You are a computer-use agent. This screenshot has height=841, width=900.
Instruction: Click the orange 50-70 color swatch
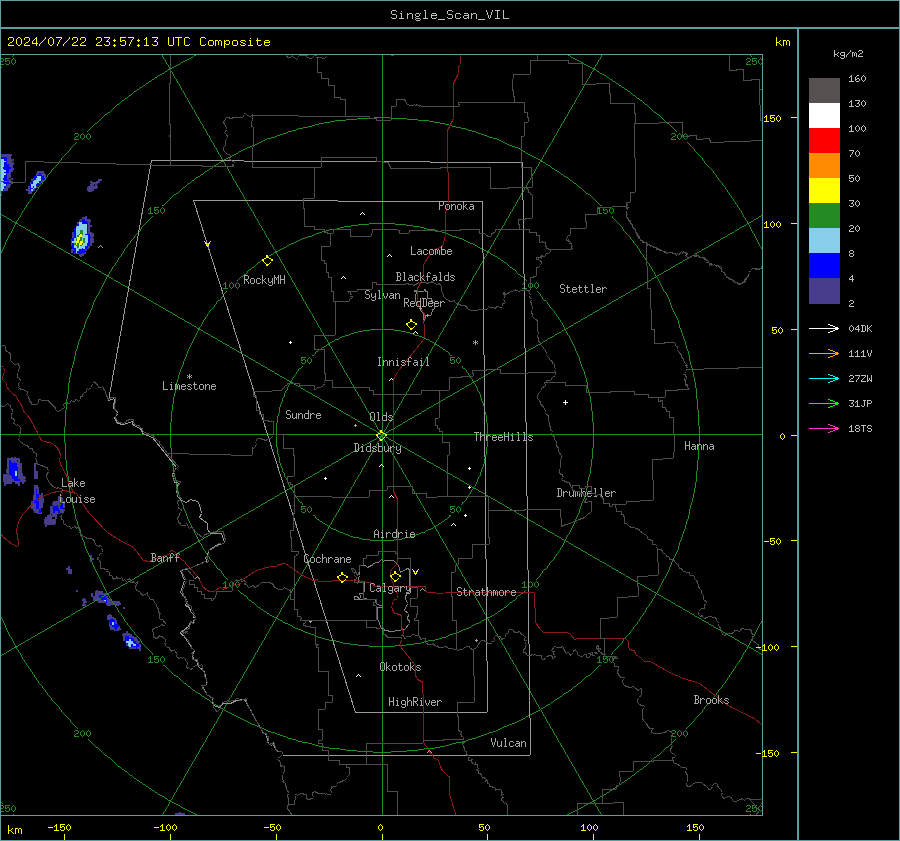824,166
